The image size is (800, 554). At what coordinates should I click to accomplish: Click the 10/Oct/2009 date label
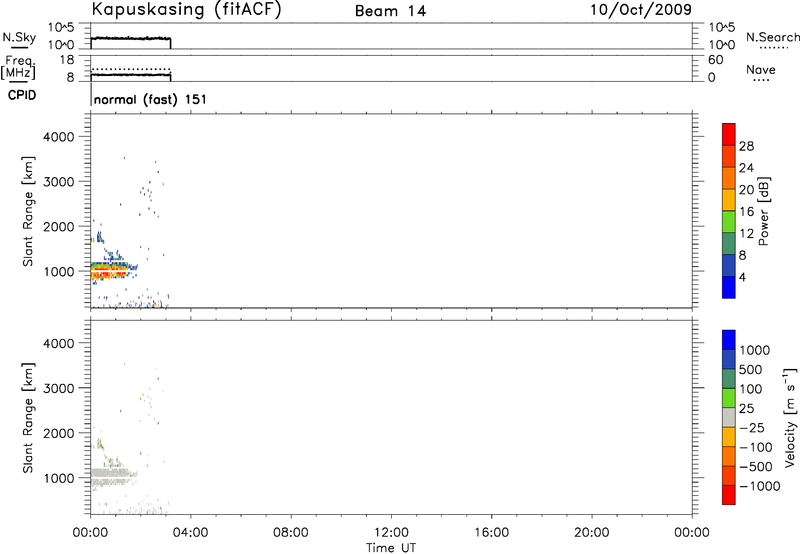pyautogui.click(x=641, y=10)
